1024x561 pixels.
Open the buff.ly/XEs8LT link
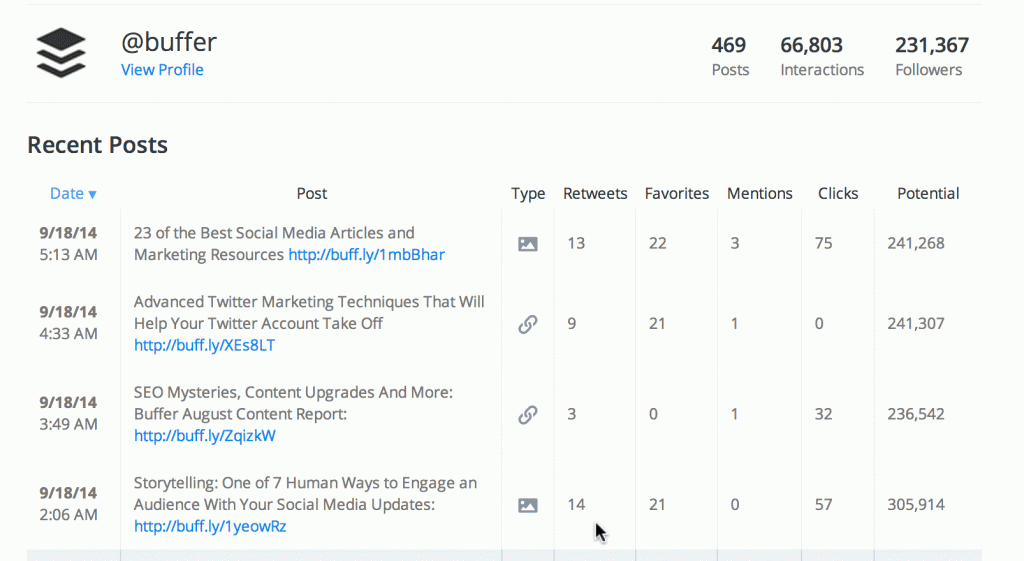pos(204,345)
